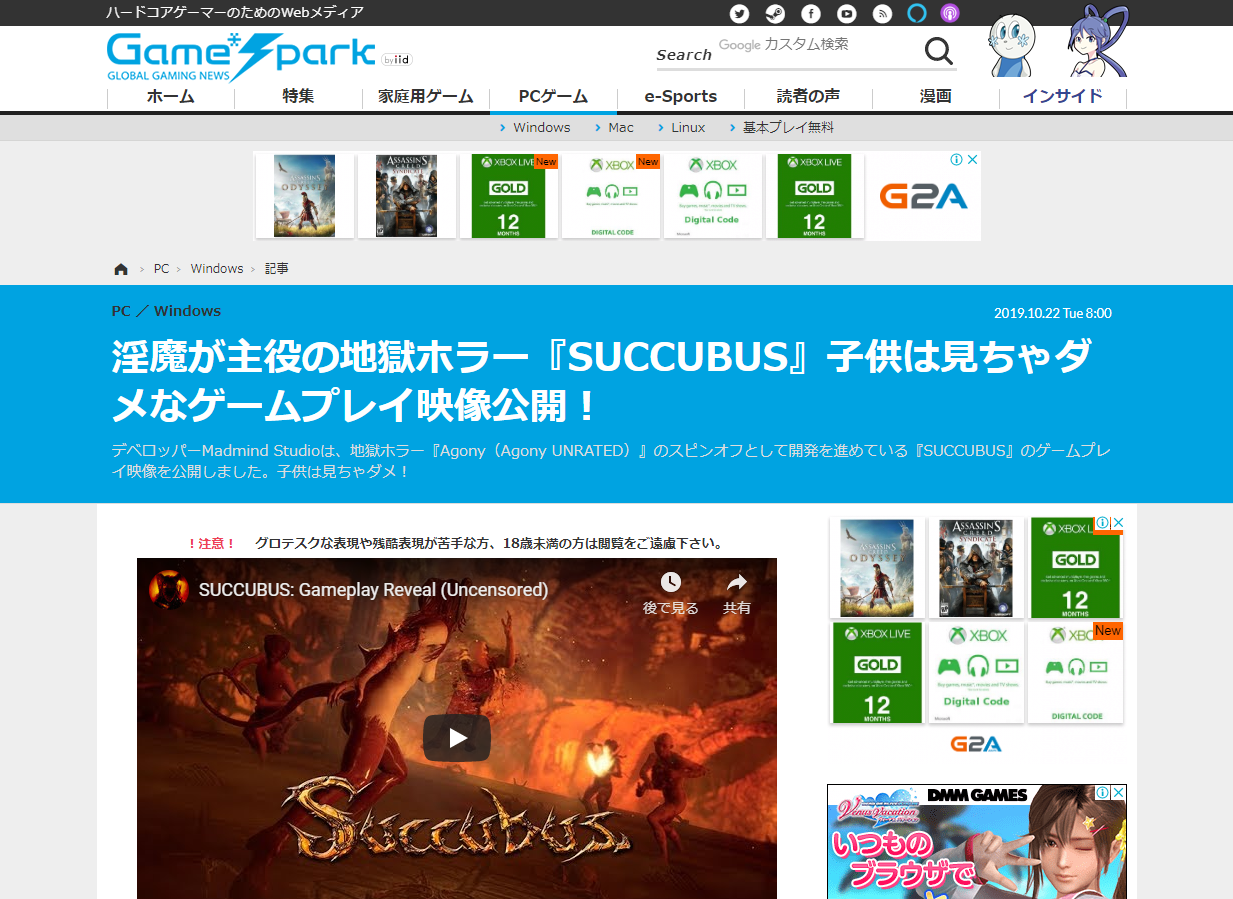The image size is (1233, 899).
Task: Click first Xbox Live Gold tile in banner
Action: point(509,195)
